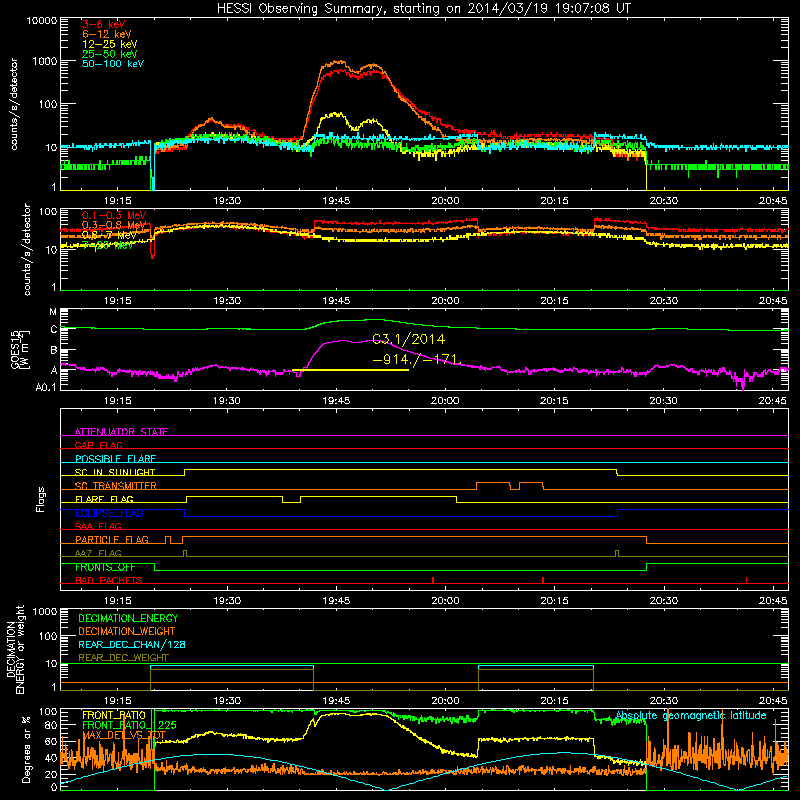
Task: Click the DECIMATION ENERGY or weight axis label
Action: click(15, 649)
